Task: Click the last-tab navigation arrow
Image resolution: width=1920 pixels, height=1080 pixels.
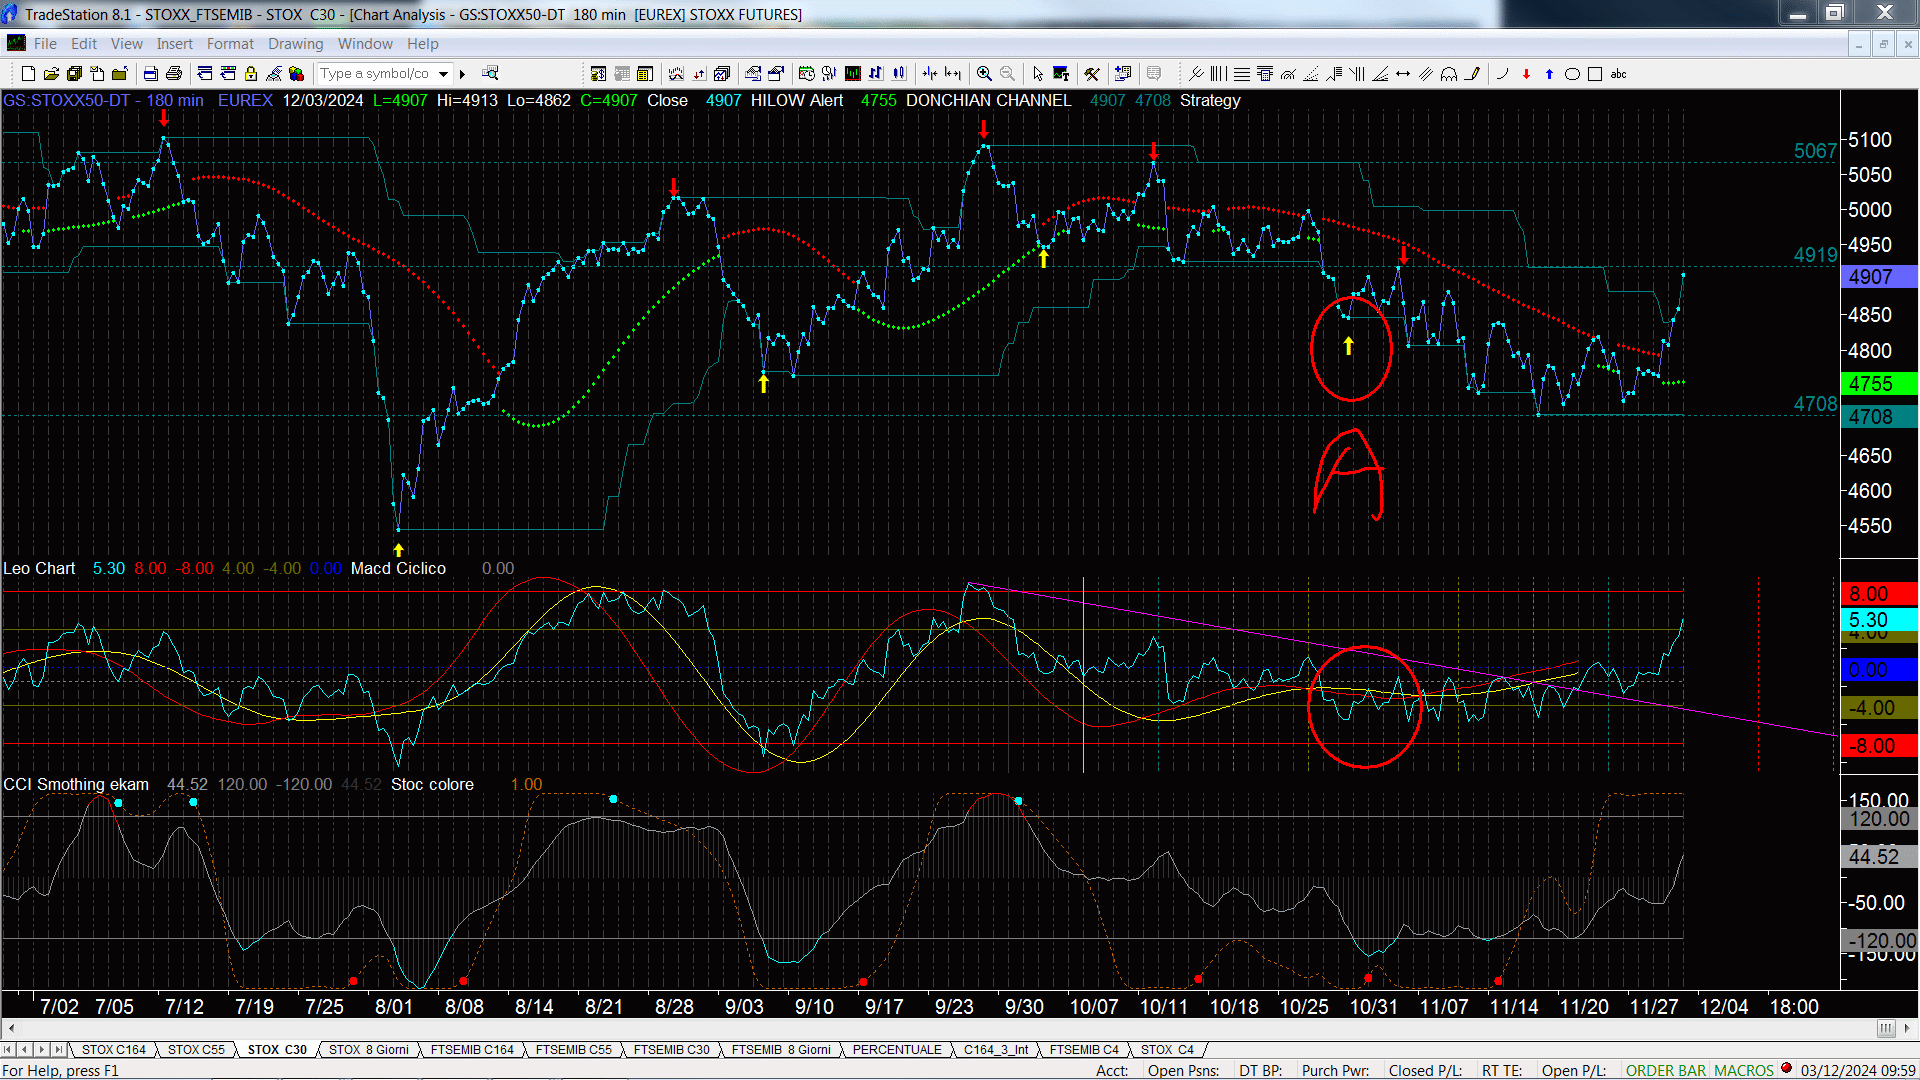Action: pyautogui.click(x=58, y=1050)
